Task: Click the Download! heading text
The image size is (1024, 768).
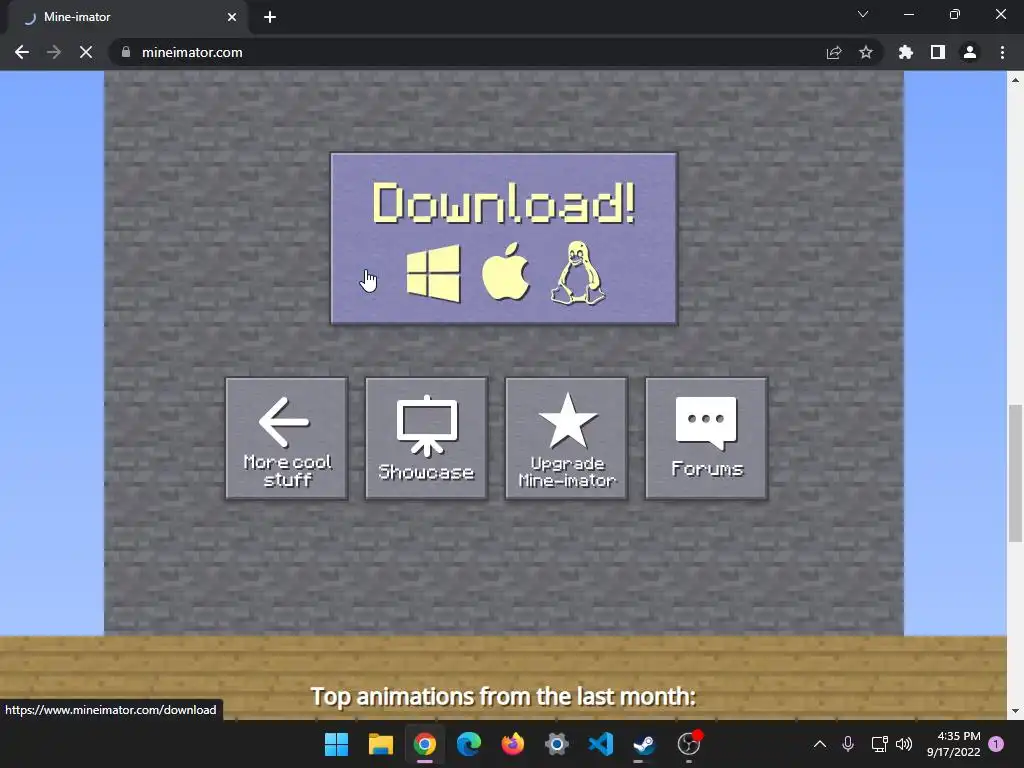Action: tap(504, 203)
